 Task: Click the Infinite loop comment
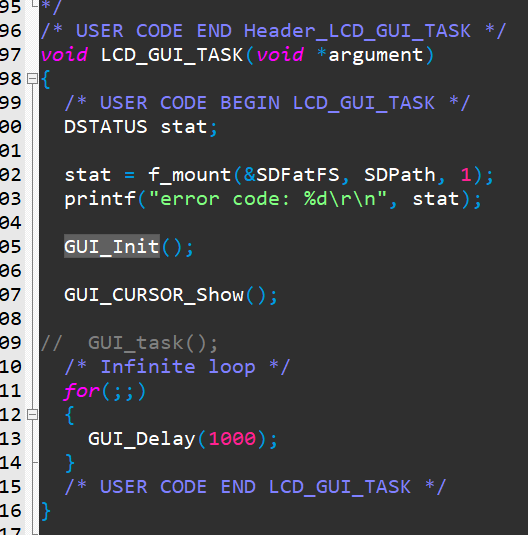pyautogui.click(x=177, y=367)
